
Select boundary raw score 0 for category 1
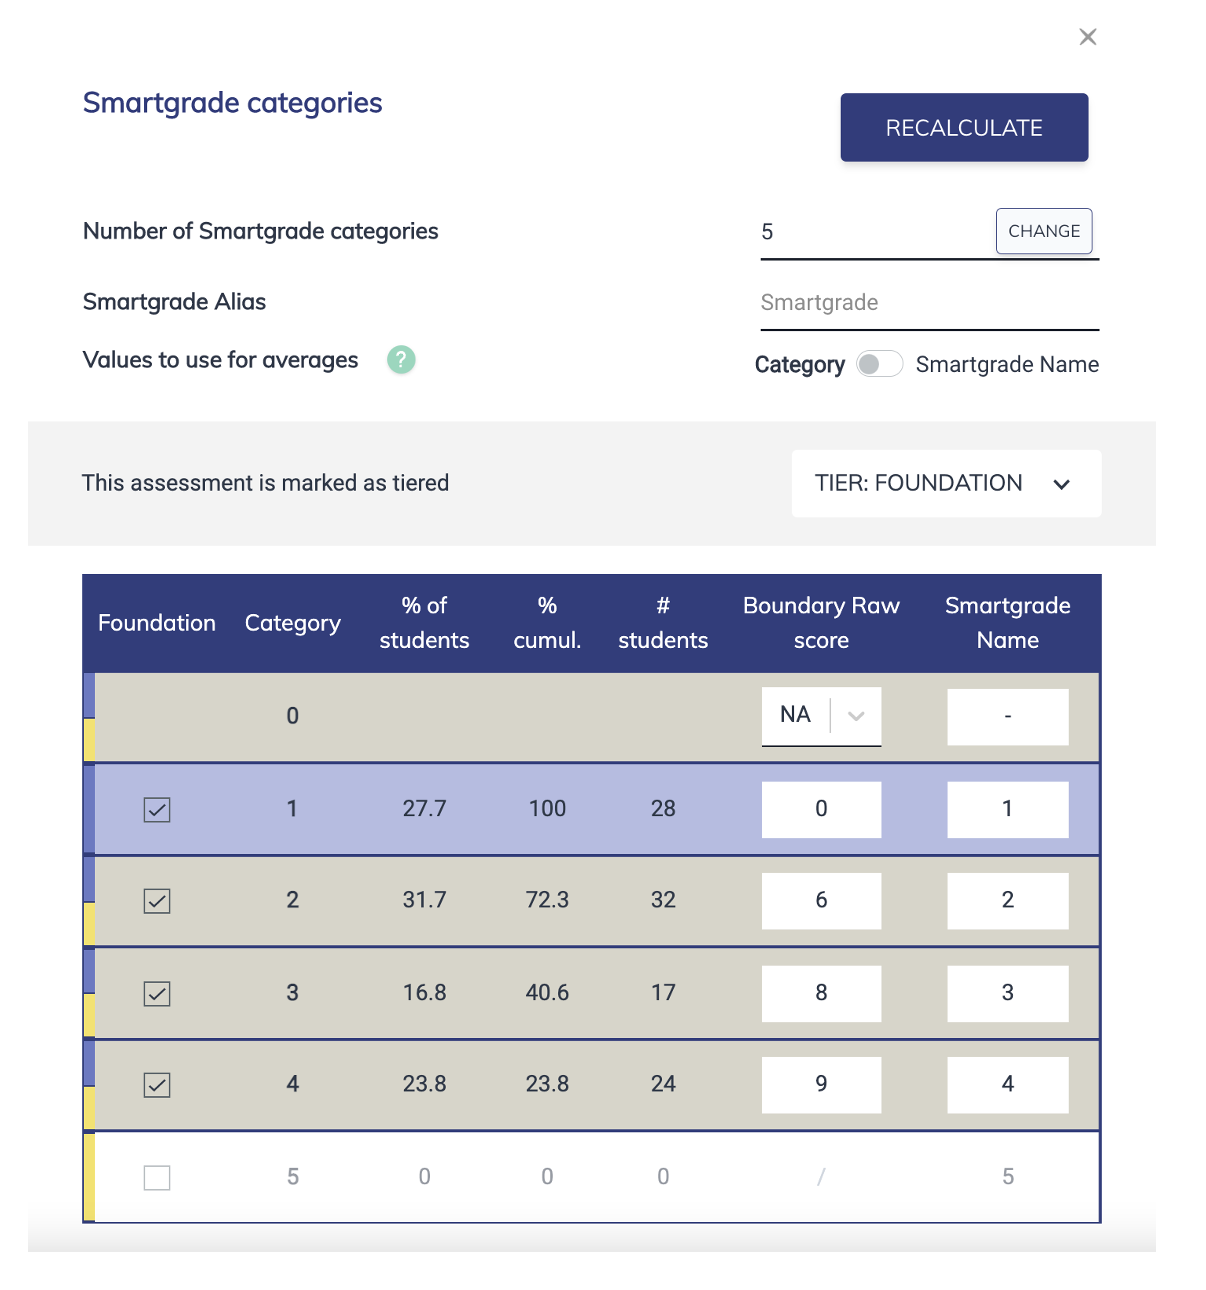pyautogui.click(x=820, y=809)
